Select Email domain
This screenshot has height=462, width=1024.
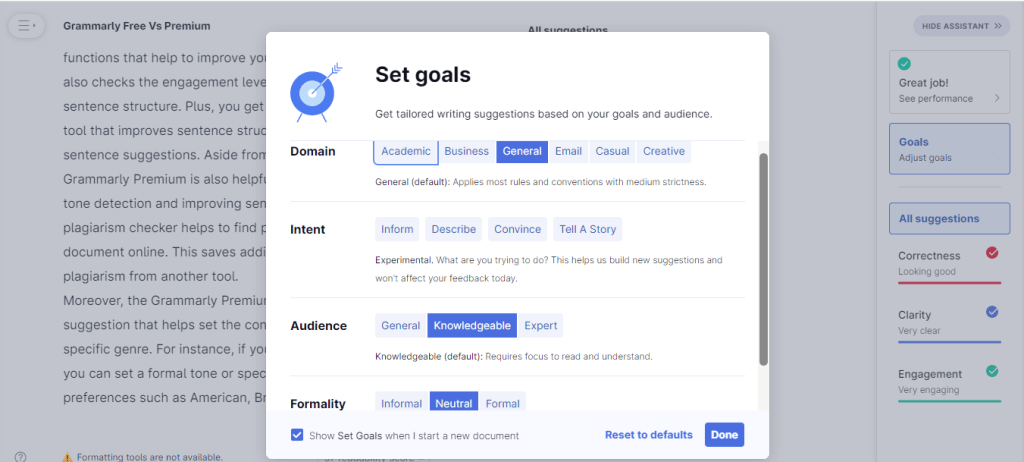(x=568, y=151)
